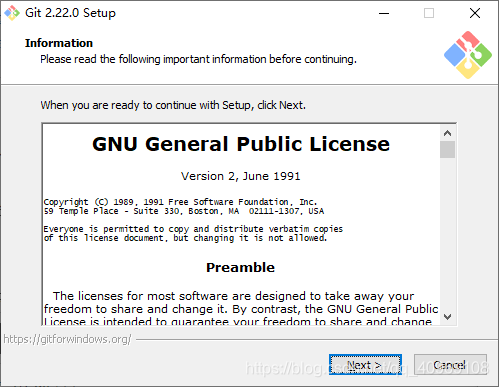Minimize the Git 2.22.0 Setup window
This screenshot has height=387, width=499.
(384, 13)
